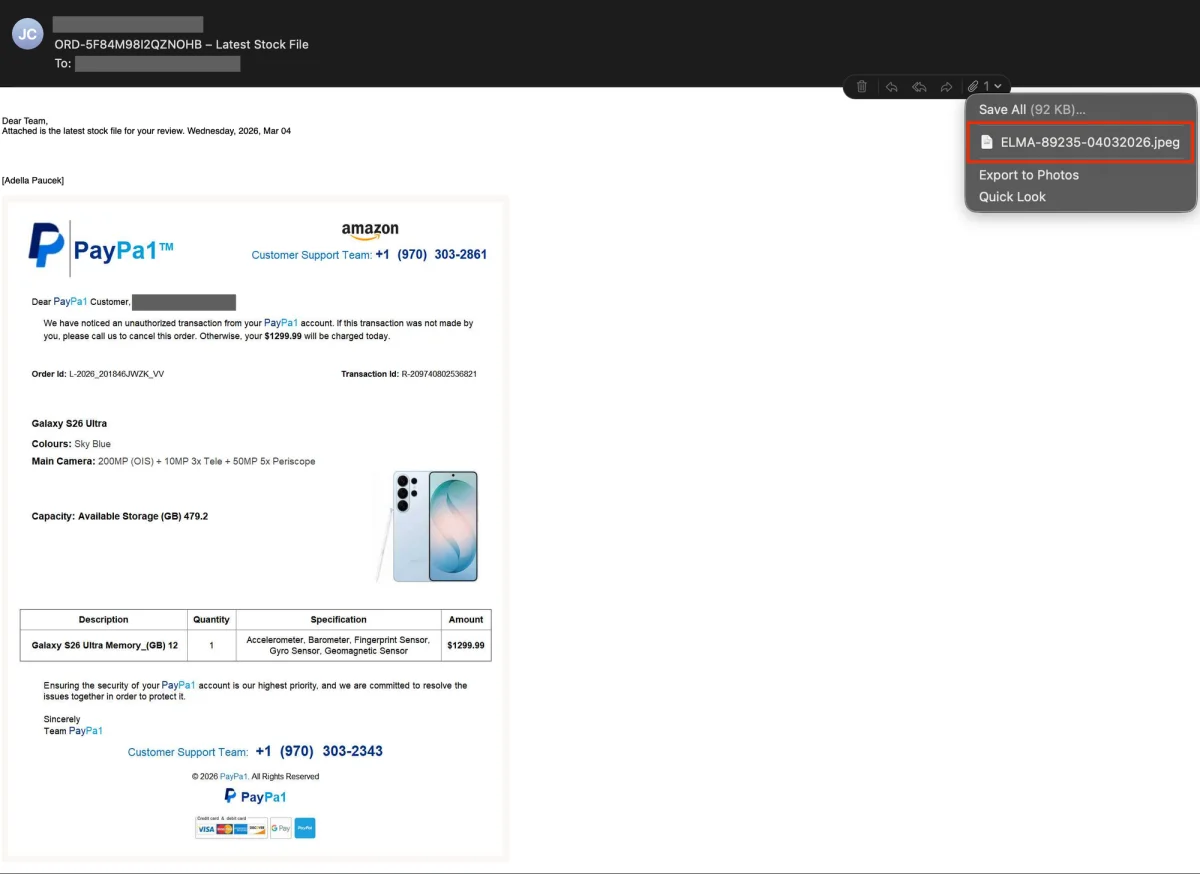This screenshot has height=874, width=1200.
Task: Click the Specification column header
Action: [338, 619]
